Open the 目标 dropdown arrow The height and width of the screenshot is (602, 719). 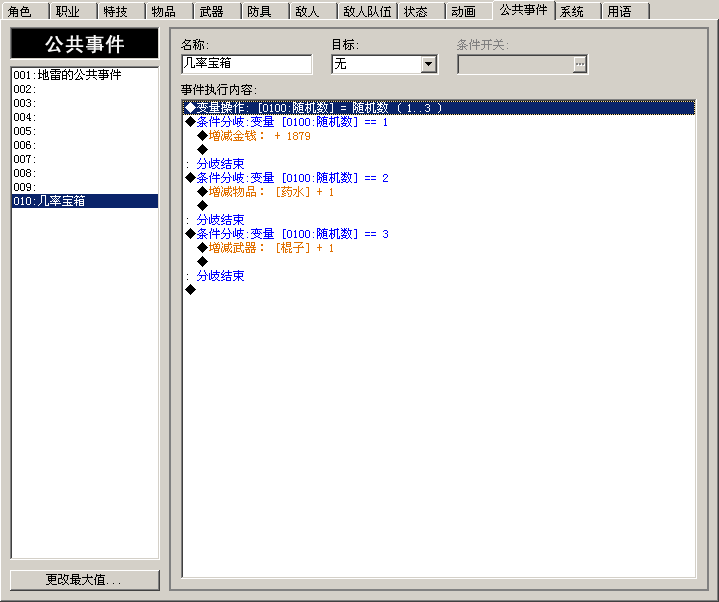tap(429, 64)
